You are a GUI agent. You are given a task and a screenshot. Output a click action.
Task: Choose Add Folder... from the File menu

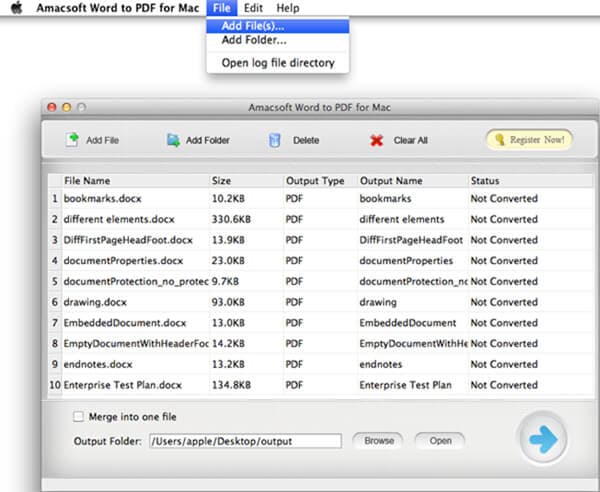(x=278, y=40)
